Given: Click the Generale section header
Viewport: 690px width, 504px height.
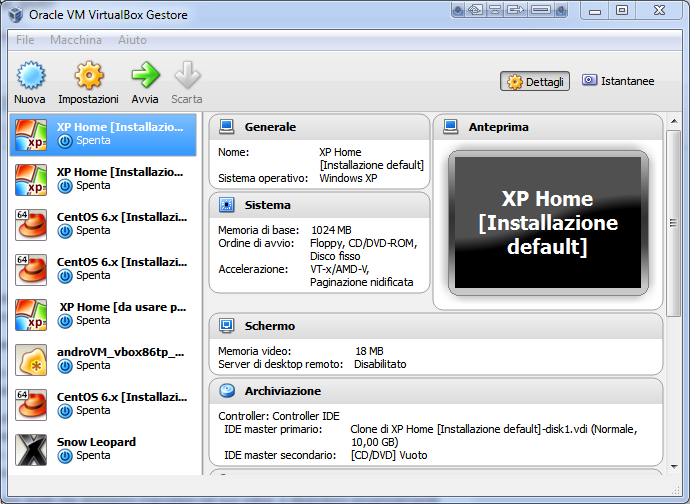Looking at the screenshot, I should (319, 127).
